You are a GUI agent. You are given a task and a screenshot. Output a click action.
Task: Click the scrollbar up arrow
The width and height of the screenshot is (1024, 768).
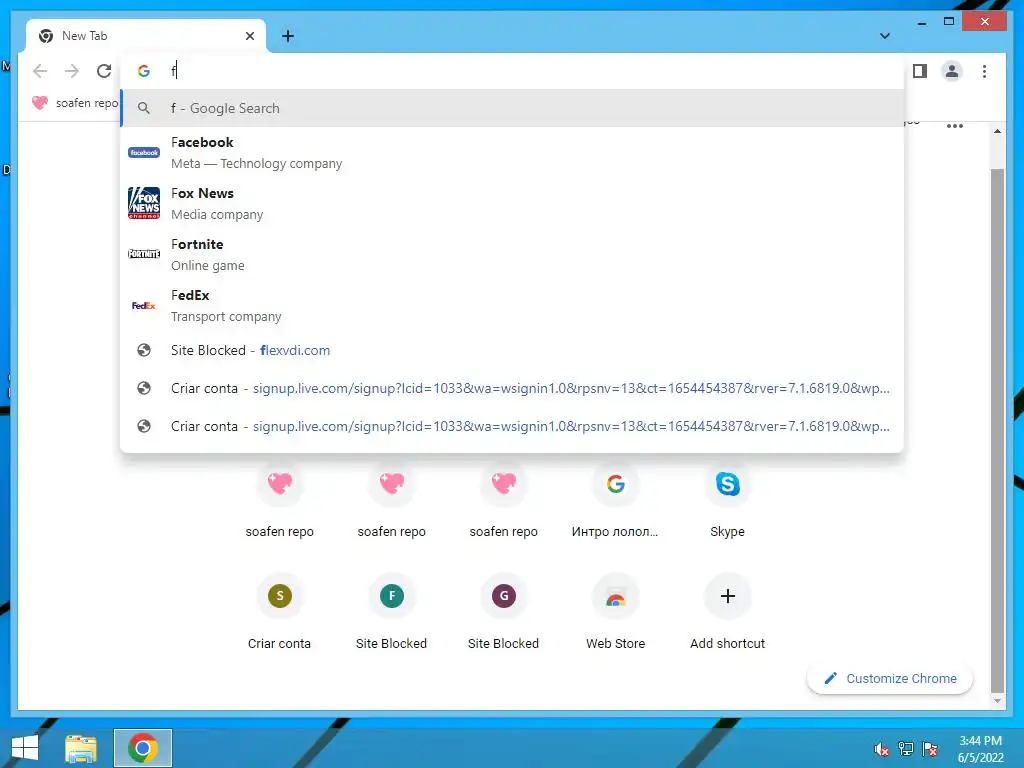tap(997, 131)
